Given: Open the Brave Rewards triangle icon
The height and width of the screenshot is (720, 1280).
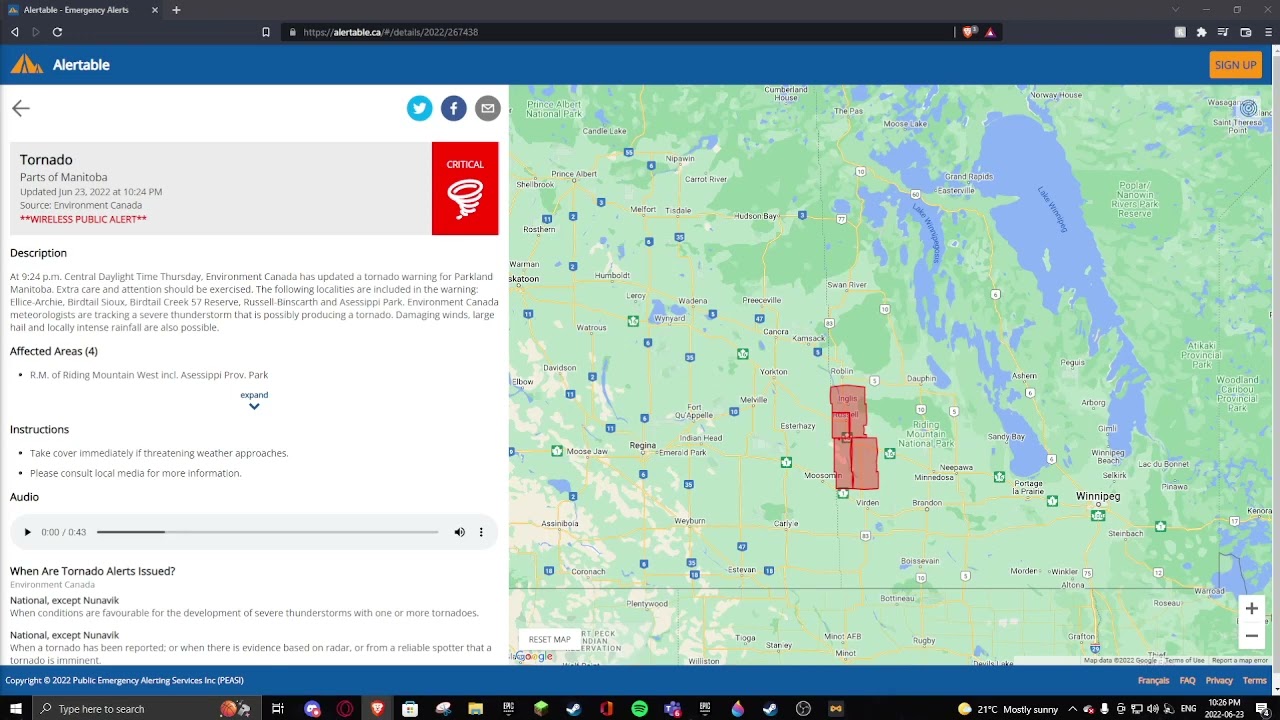Looking at the screenshot, I should click(990, 32).
